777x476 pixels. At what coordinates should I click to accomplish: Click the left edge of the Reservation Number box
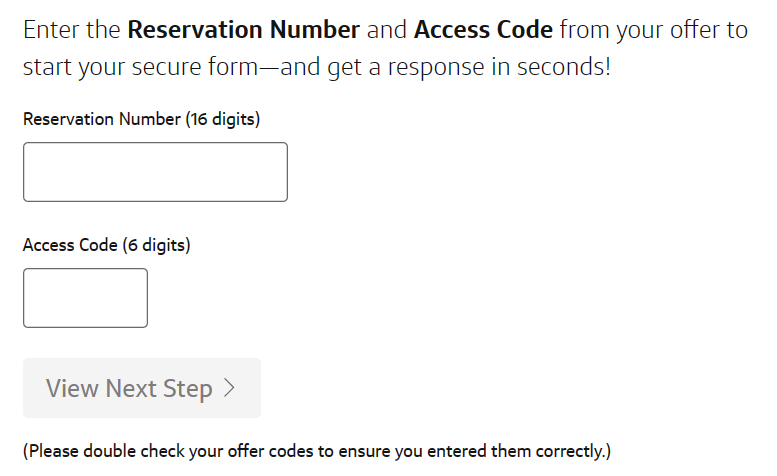[30, 172]
